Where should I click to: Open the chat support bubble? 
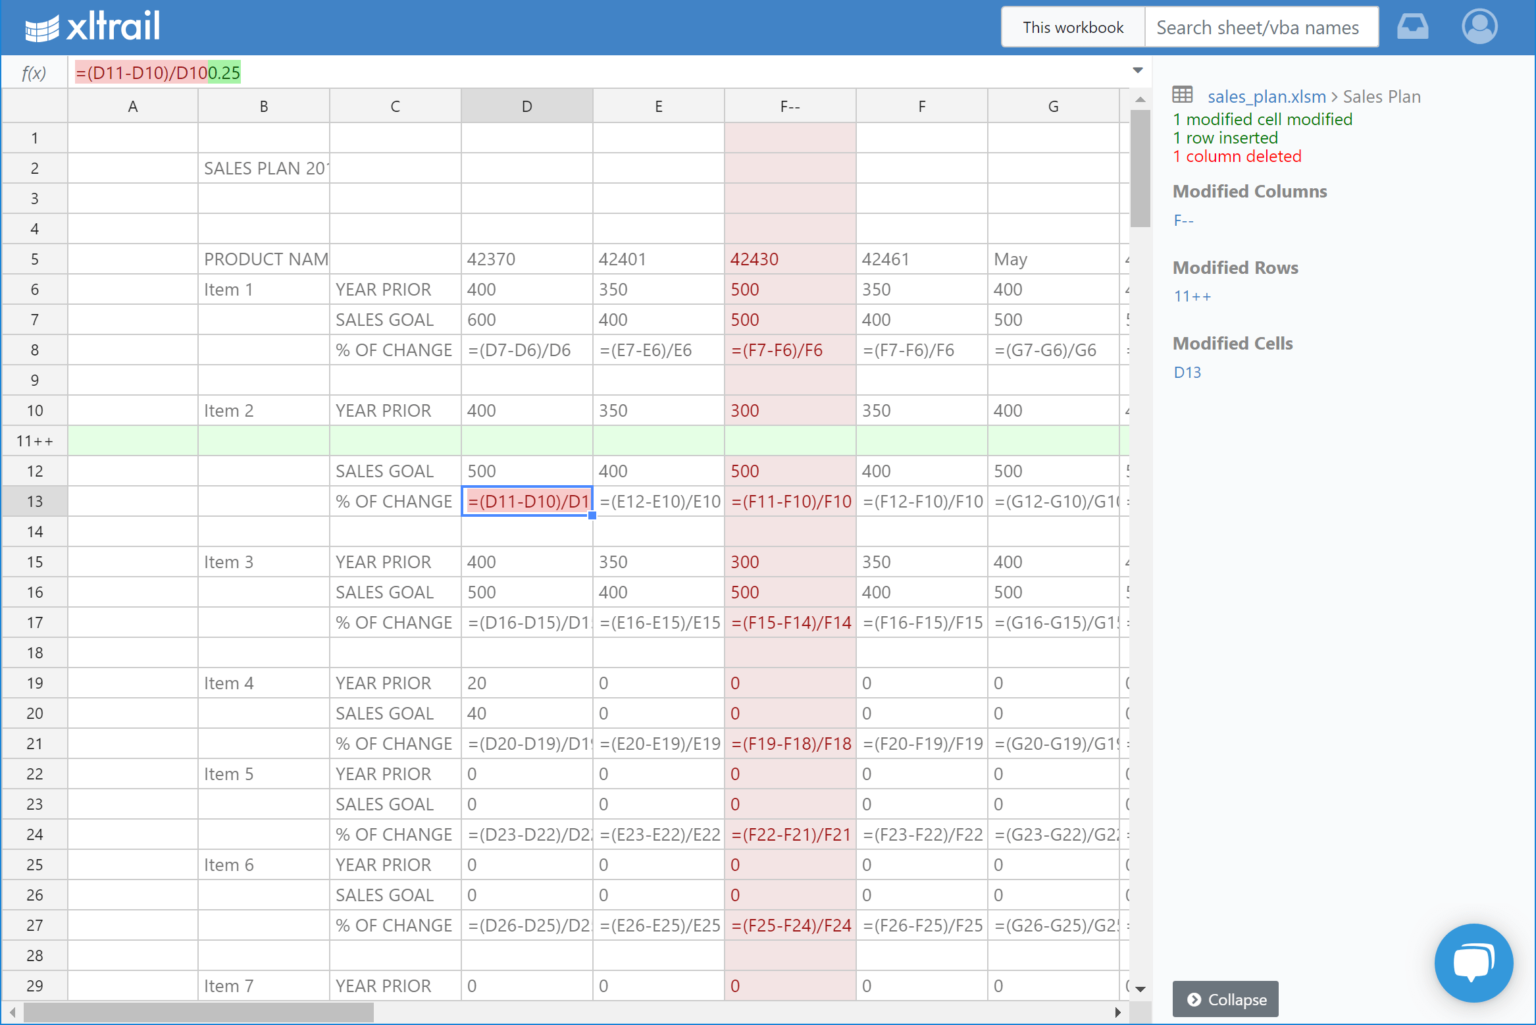click(1473, 962)
